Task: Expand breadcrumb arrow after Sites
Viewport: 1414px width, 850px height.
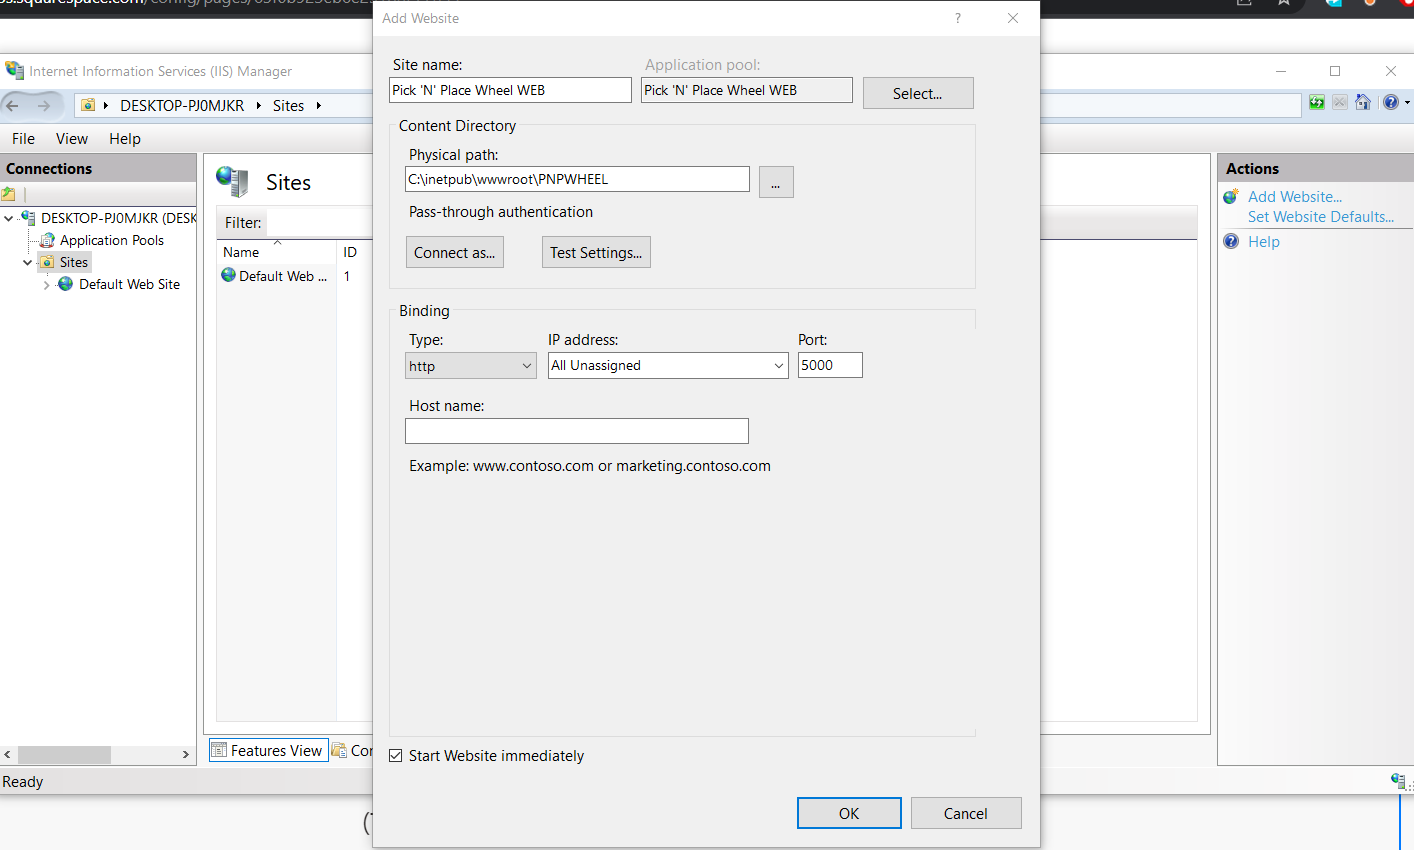Action: (x=319, y=105)
